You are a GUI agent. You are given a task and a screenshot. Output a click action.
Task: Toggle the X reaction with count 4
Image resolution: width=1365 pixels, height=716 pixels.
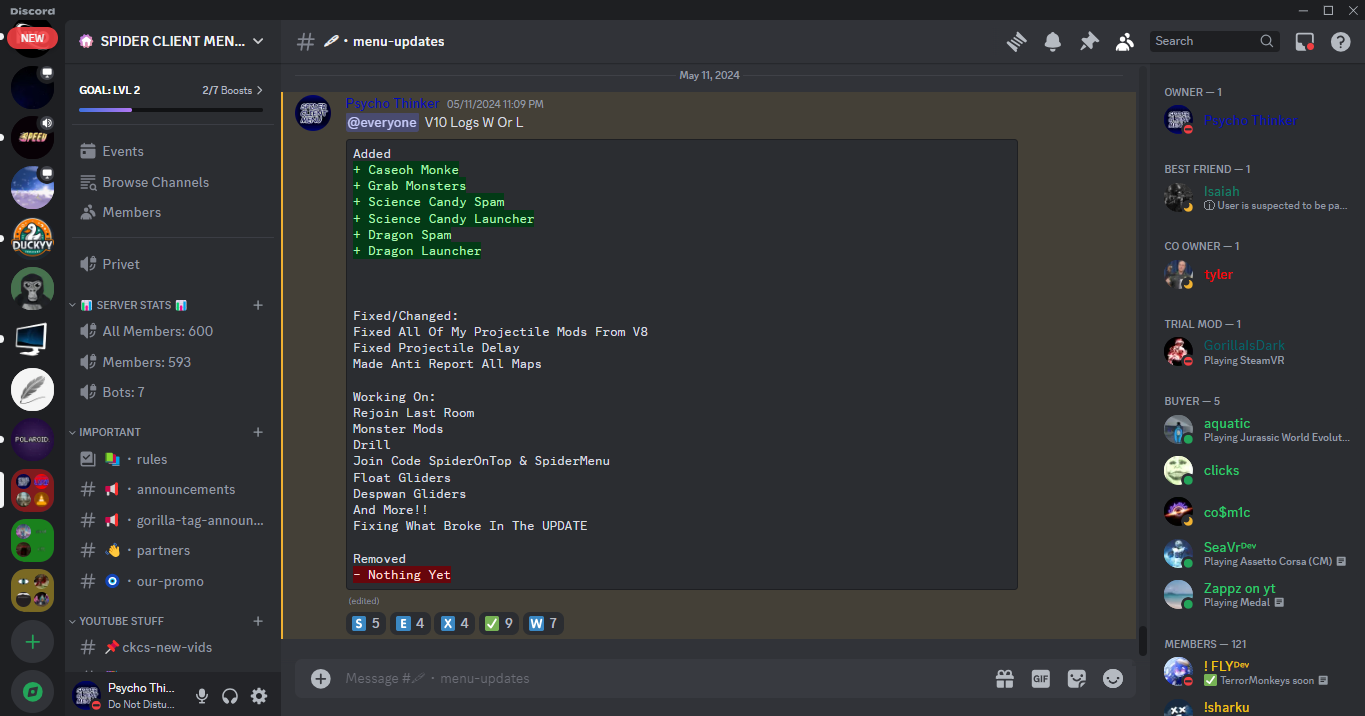(x=455, y=623)
